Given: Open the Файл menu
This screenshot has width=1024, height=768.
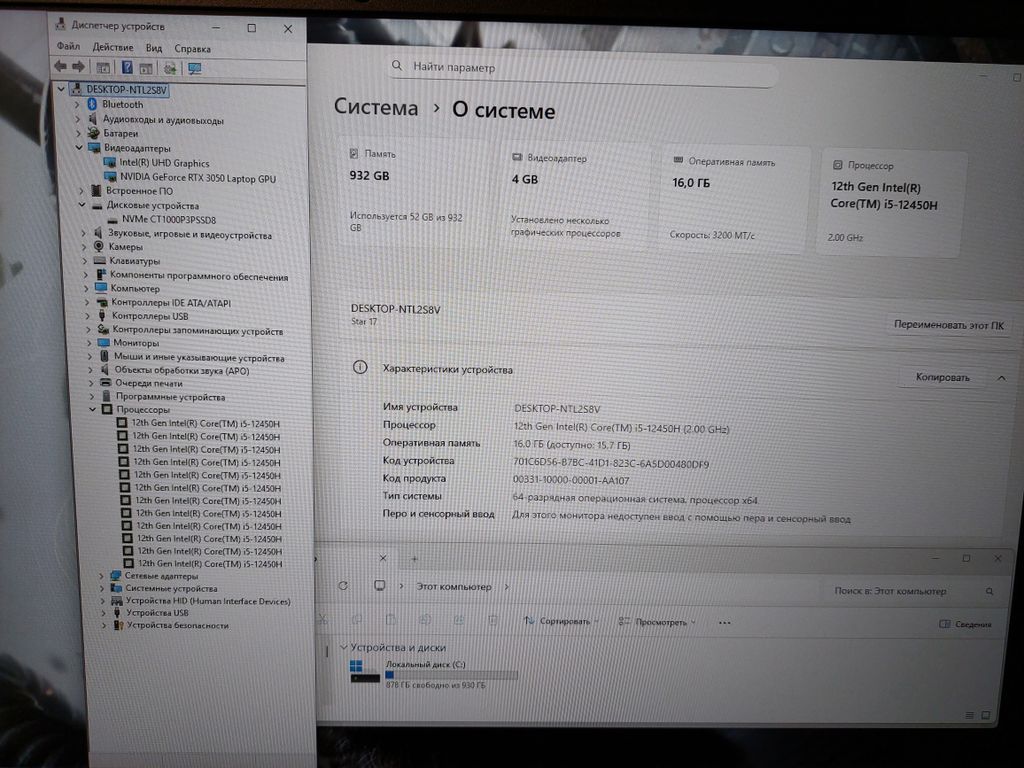Looking at the screenshot, I should point(68,47).
